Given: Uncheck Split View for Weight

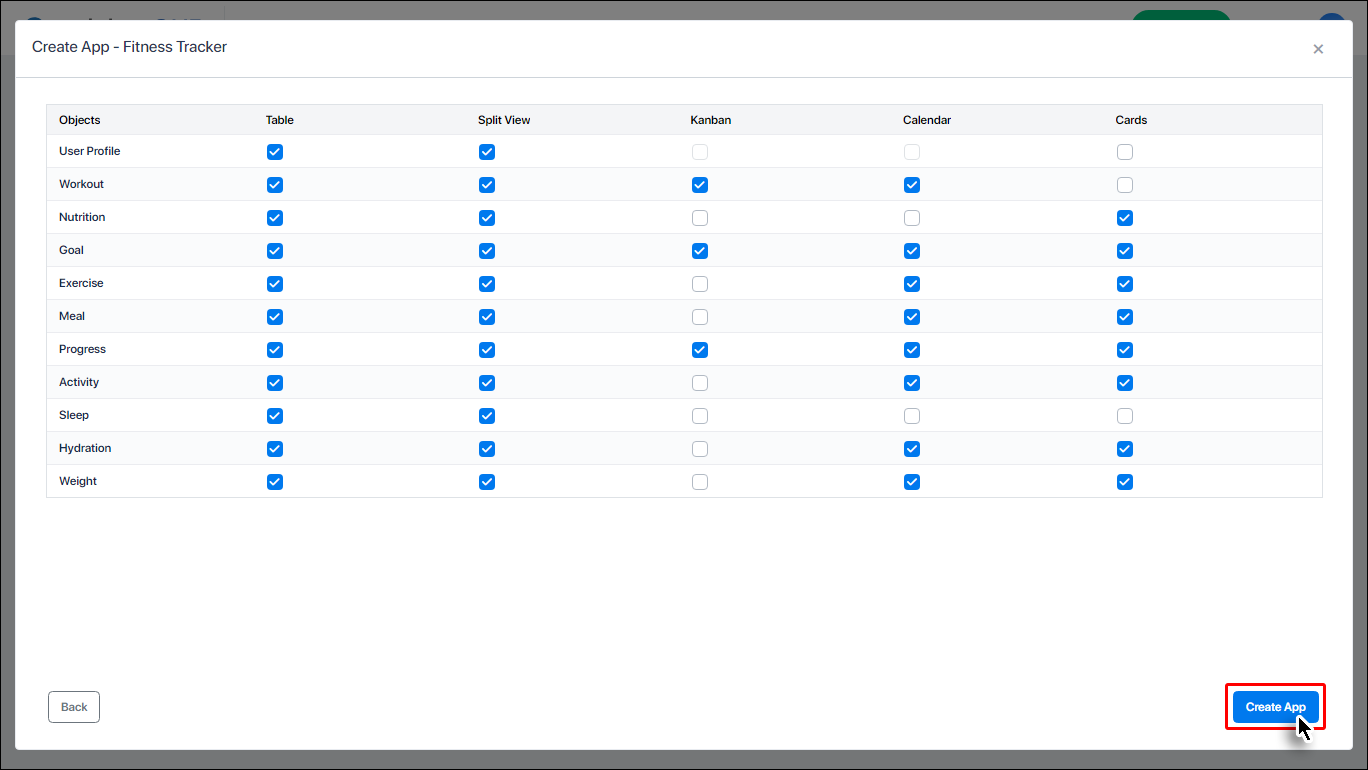Looking at the screenshot, I should point(487,482).
